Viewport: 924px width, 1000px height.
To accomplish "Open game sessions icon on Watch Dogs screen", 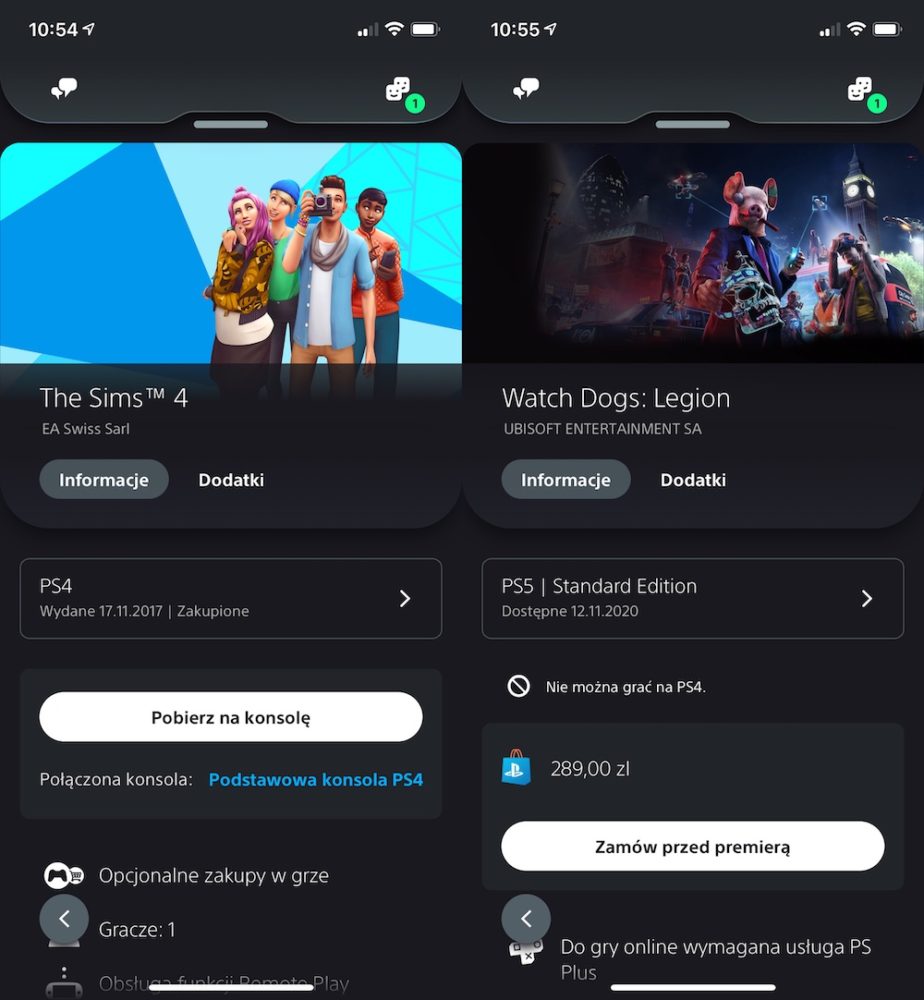I will (x=860, y=89).
